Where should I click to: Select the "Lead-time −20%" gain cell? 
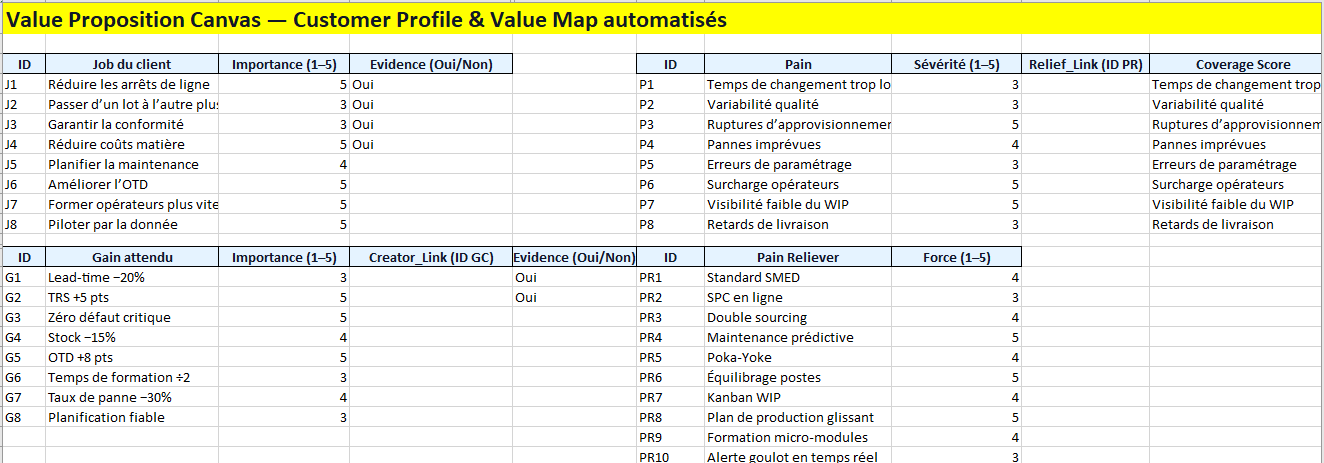click(131, 277)
